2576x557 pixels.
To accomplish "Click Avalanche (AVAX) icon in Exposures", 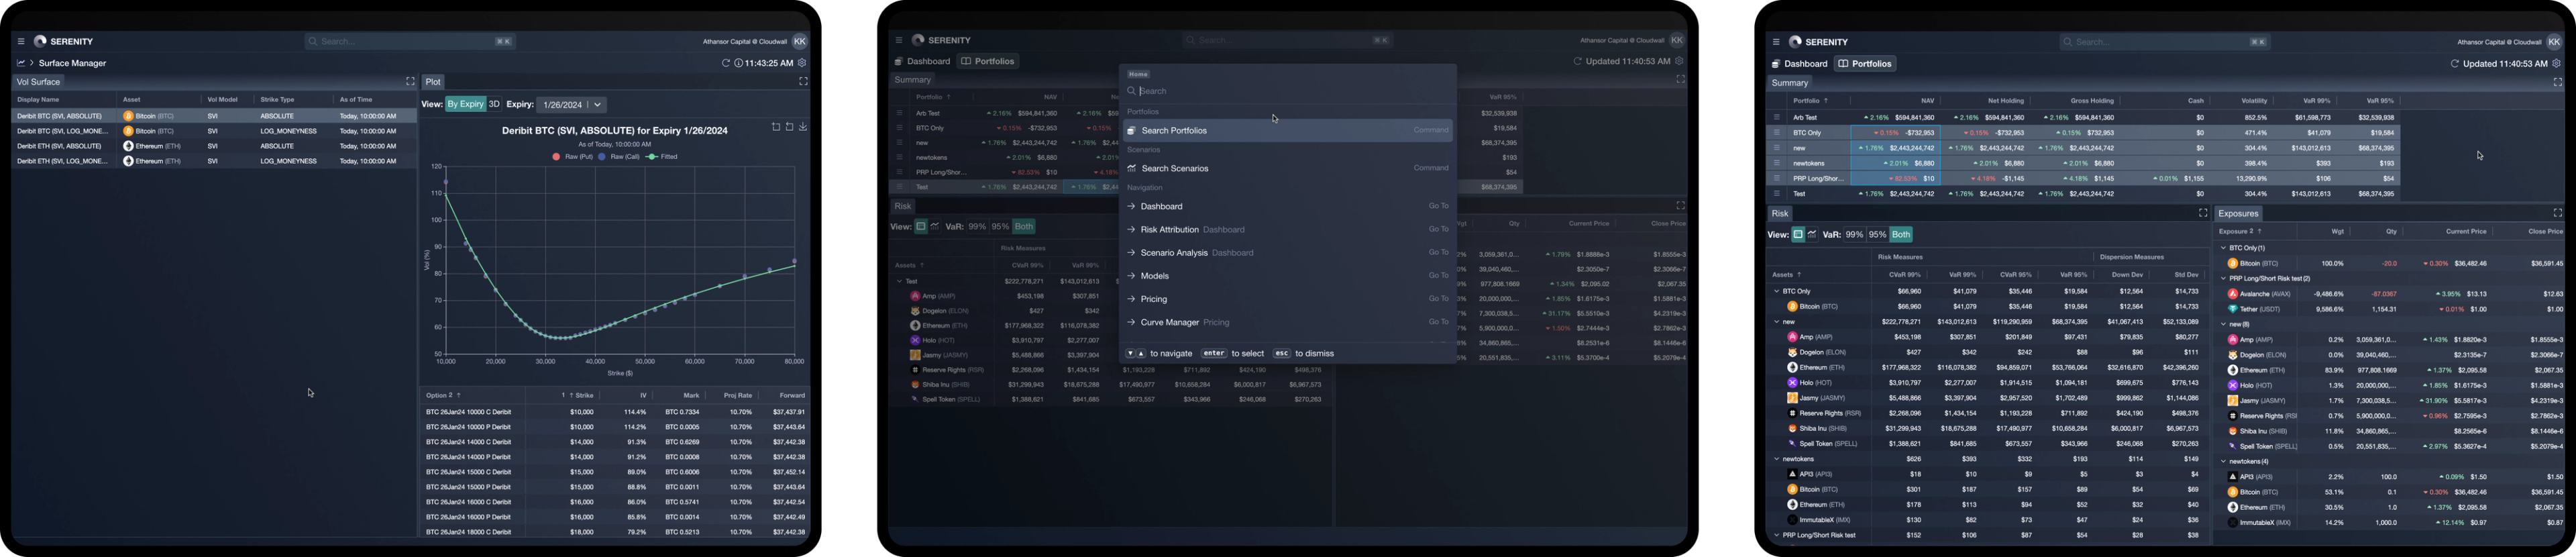I will 2233,294.
